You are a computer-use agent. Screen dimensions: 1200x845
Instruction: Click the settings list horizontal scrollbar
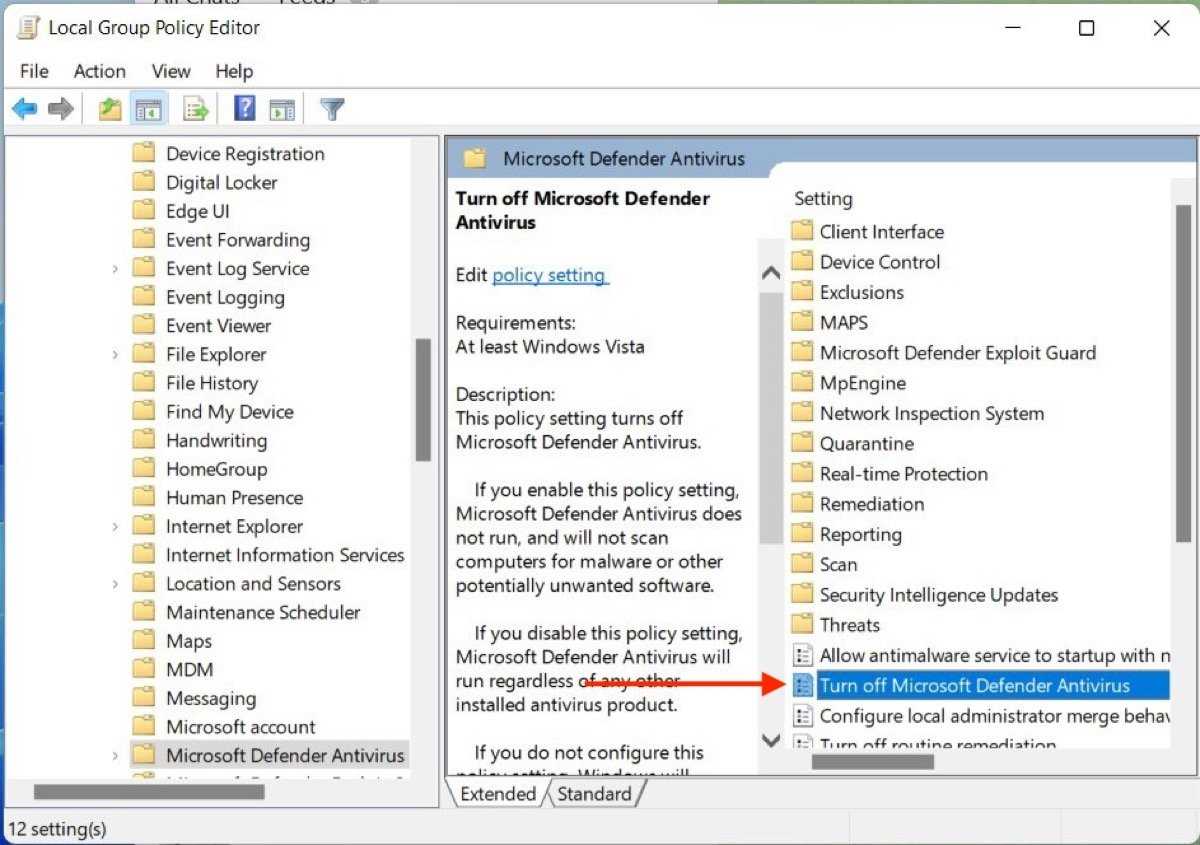tap(872, 762)
